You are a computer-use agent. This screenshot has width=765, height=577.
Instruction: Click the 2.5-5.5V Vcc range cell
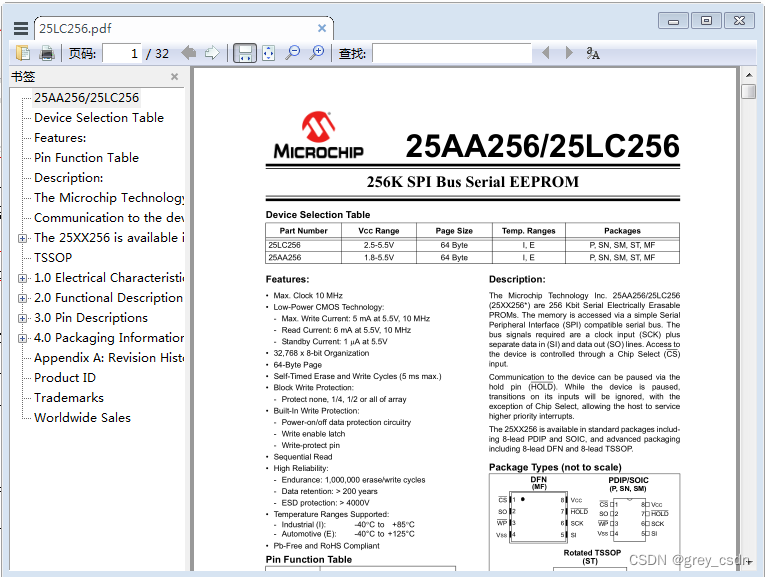(x=379, y=245)
